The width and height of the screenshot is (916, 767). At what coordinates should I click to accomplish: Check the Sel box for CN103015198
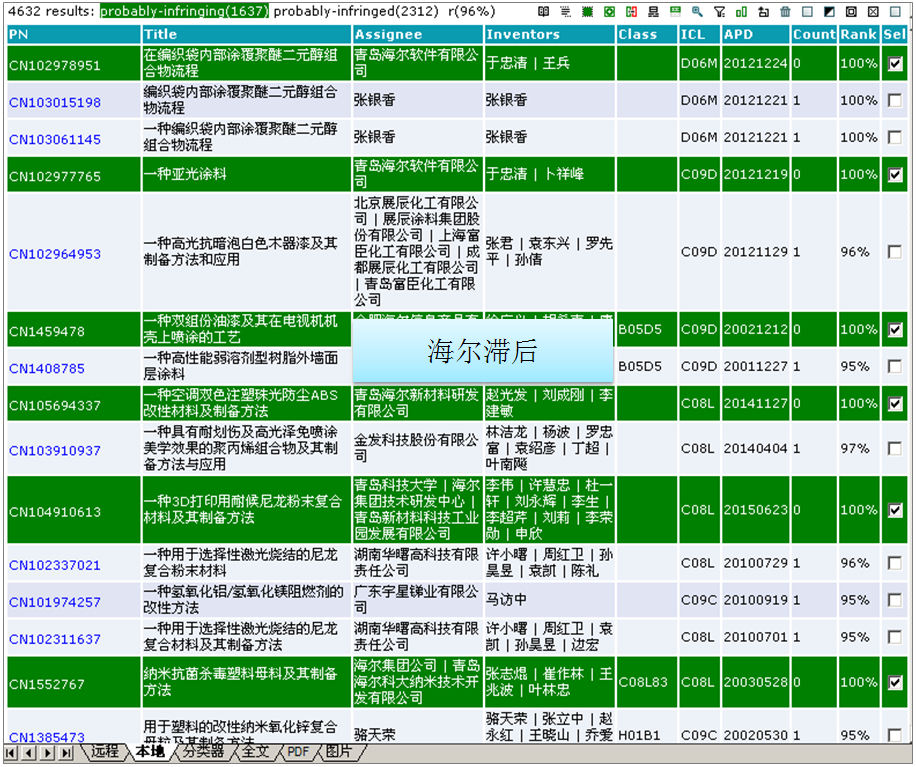point(895,100)
